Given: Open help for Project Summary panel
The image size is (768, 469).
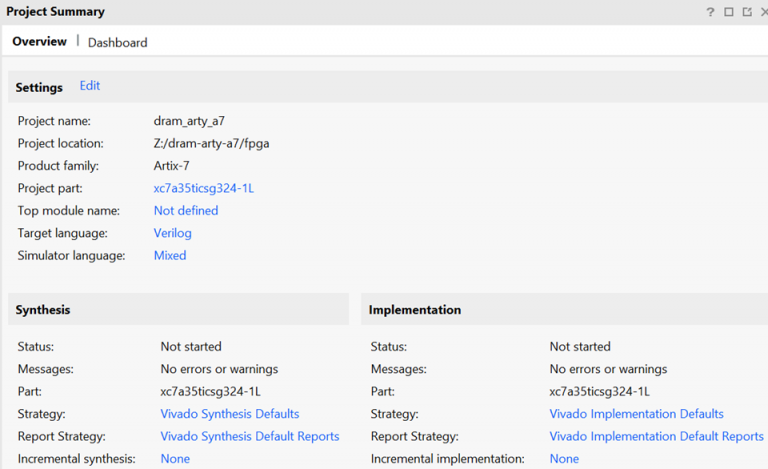Looking at the screenshot, I should click(x=711, y=12).
